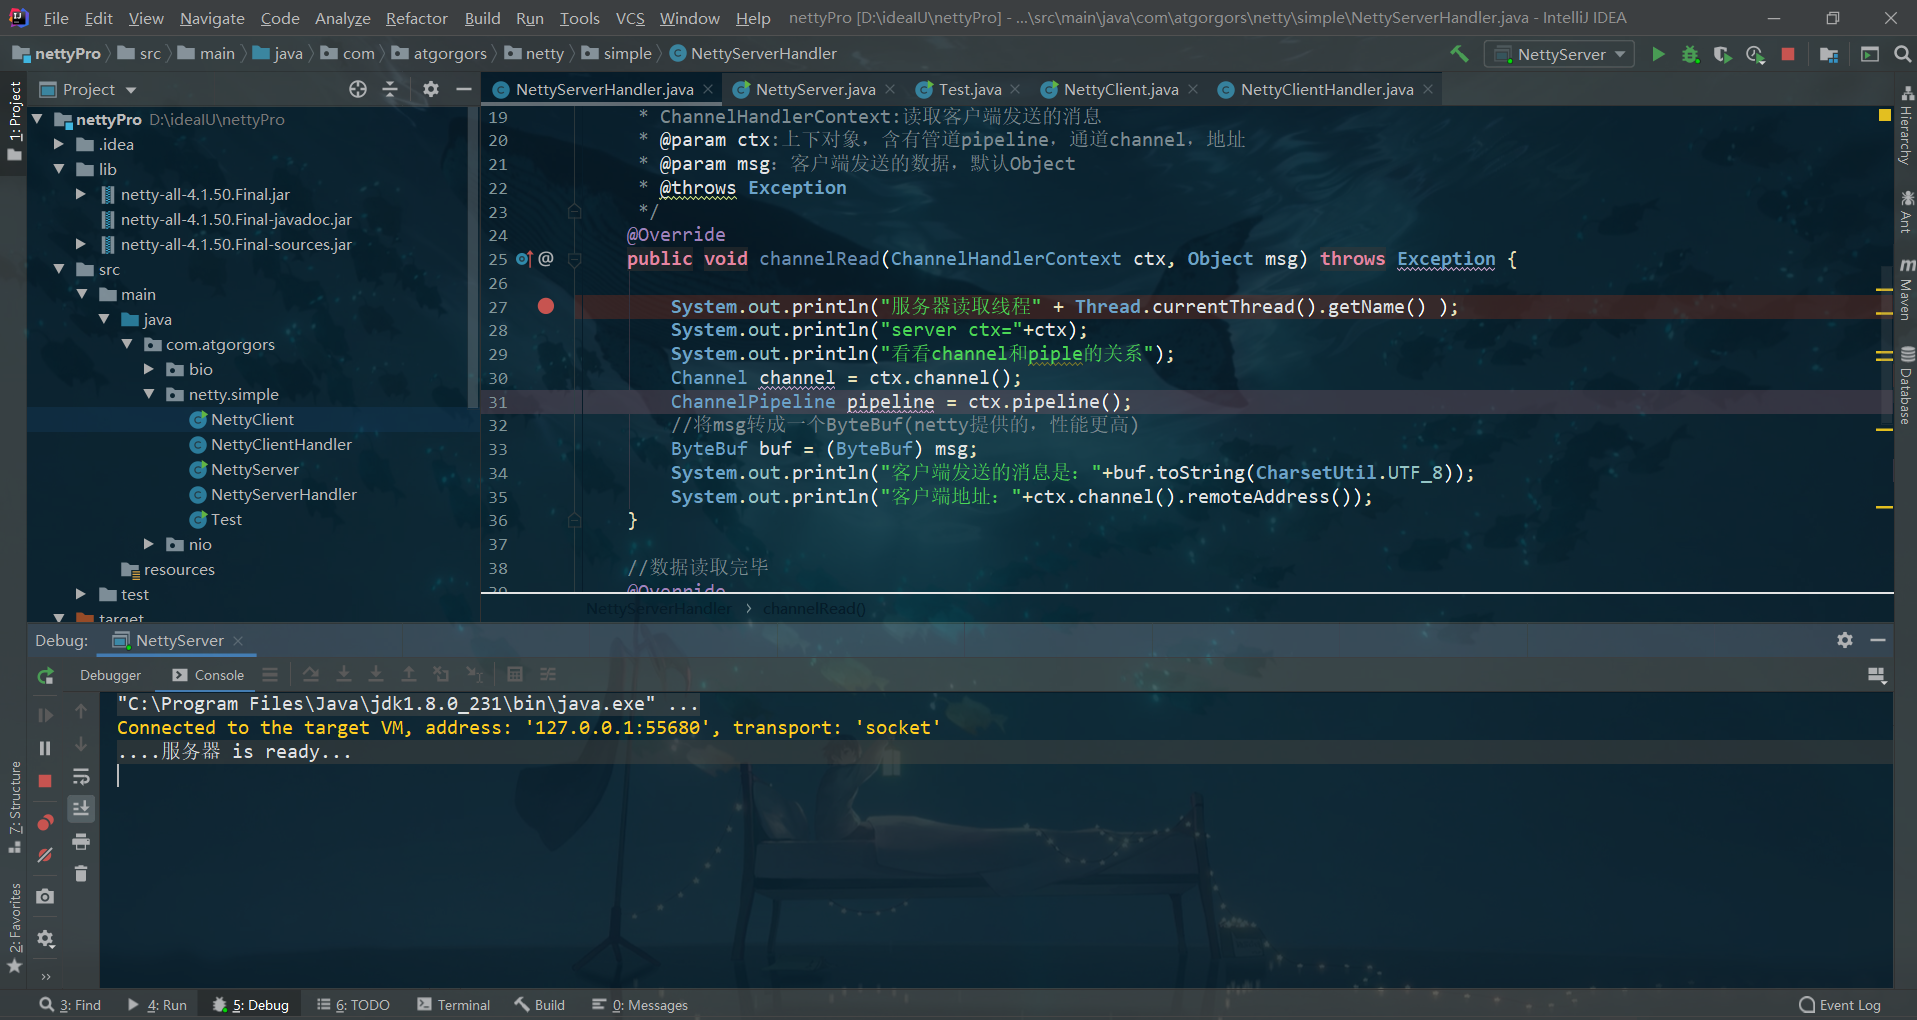This screenshot has width=1917, height=1020.
Task: Open the 4: Run tool window
Action: tap(157, 1005)
